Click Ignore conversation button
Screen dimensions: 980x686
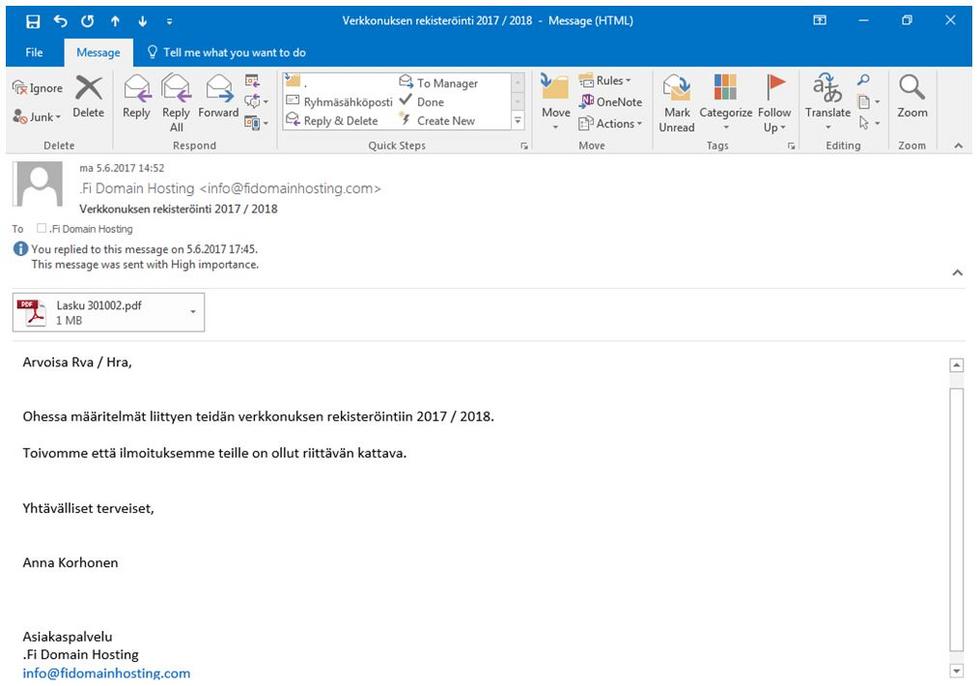[x=38, y=88]
